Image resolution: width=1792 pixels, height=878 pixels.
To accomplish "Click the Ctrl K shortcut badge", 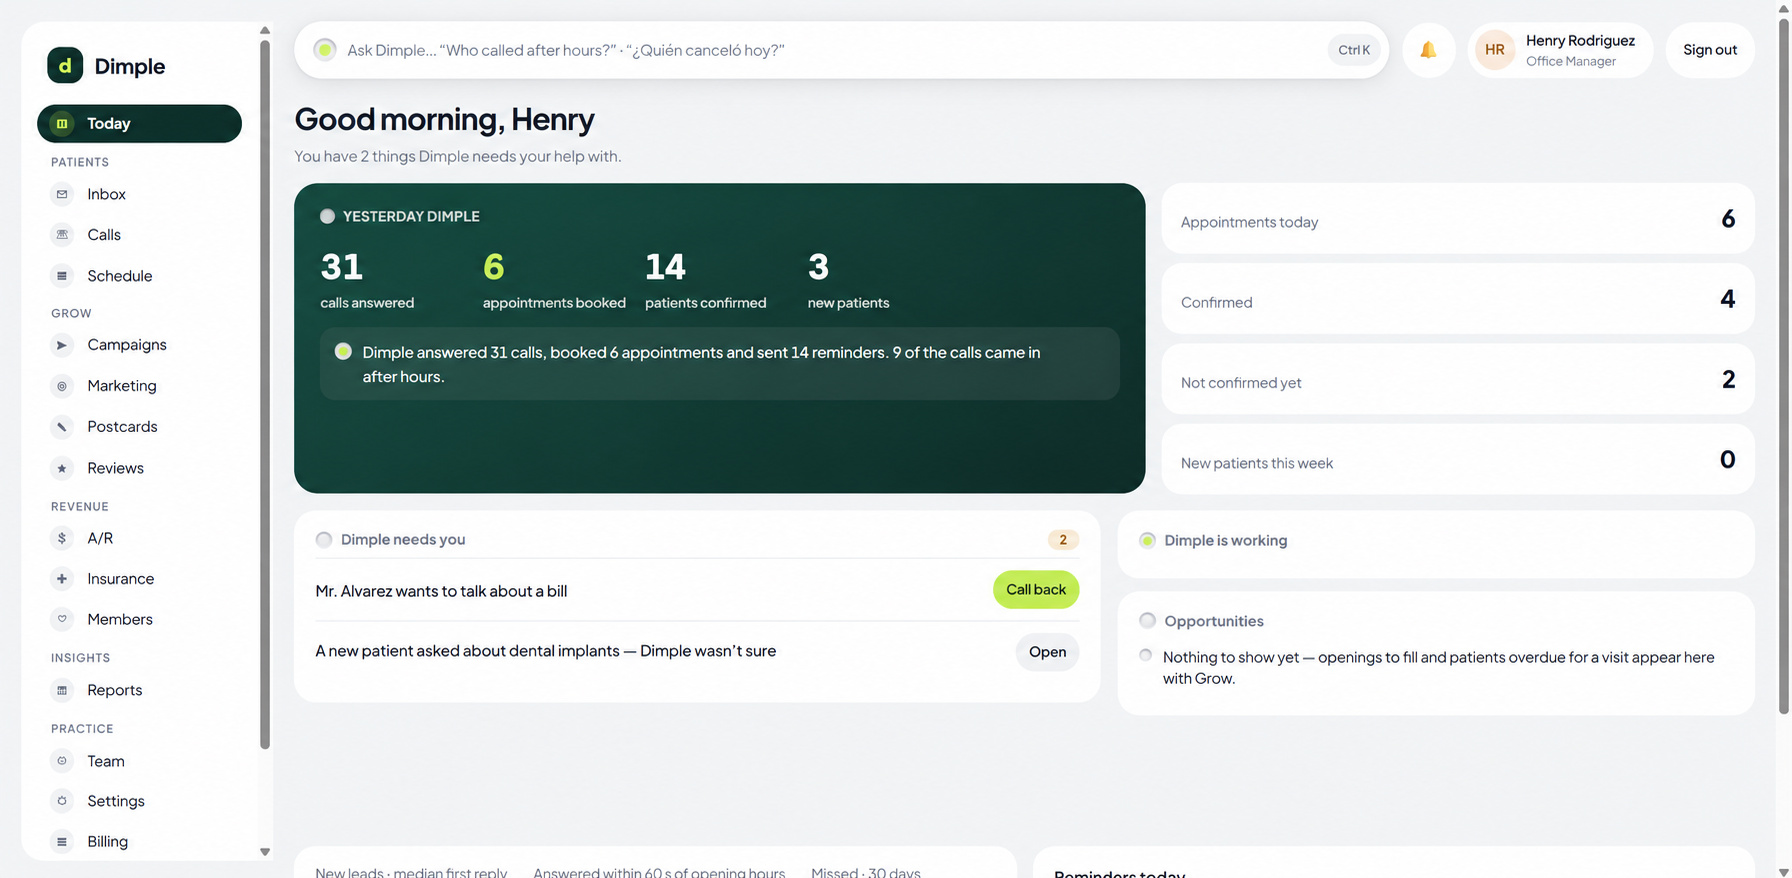I will click(1354, 50).
